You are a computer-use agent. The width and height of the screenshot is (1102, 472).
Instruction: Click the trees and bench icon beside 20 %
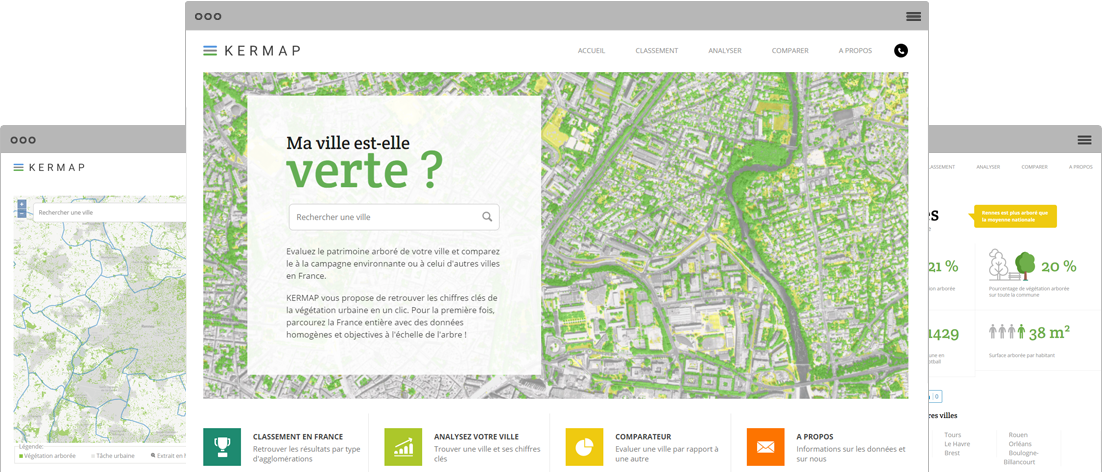click(1012, 265)
